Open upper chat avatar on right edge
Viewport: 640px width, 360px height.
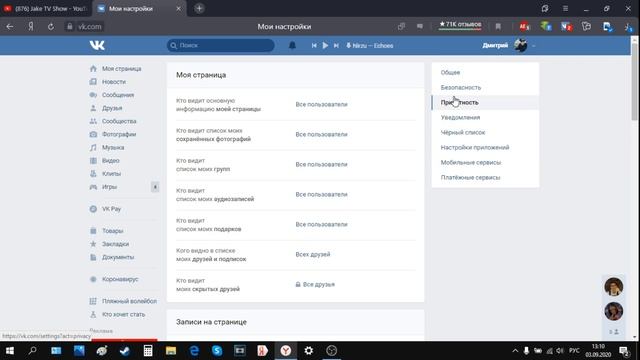613,286
